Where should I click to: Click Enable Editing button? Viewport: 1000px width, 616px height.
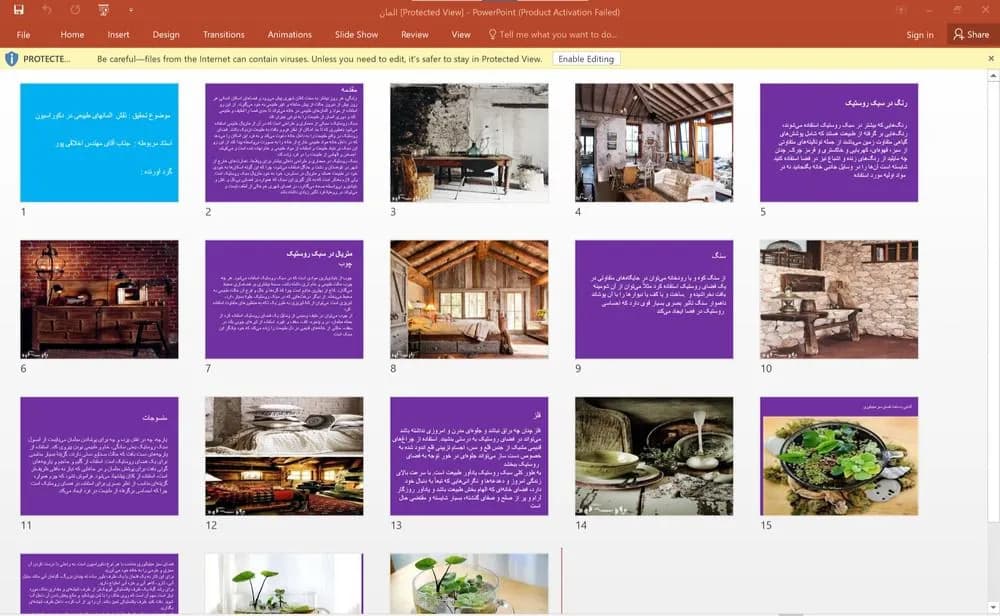coord(585,59)
